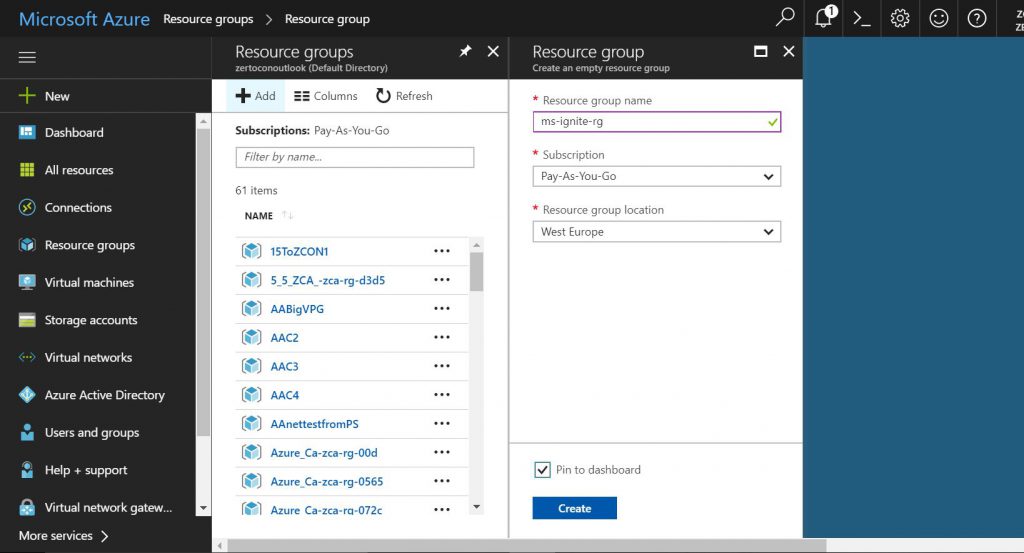Click the sidebar vertical scrollbar thumb
The height and width of the screenshot is (553, 1024).
point(203,282)
